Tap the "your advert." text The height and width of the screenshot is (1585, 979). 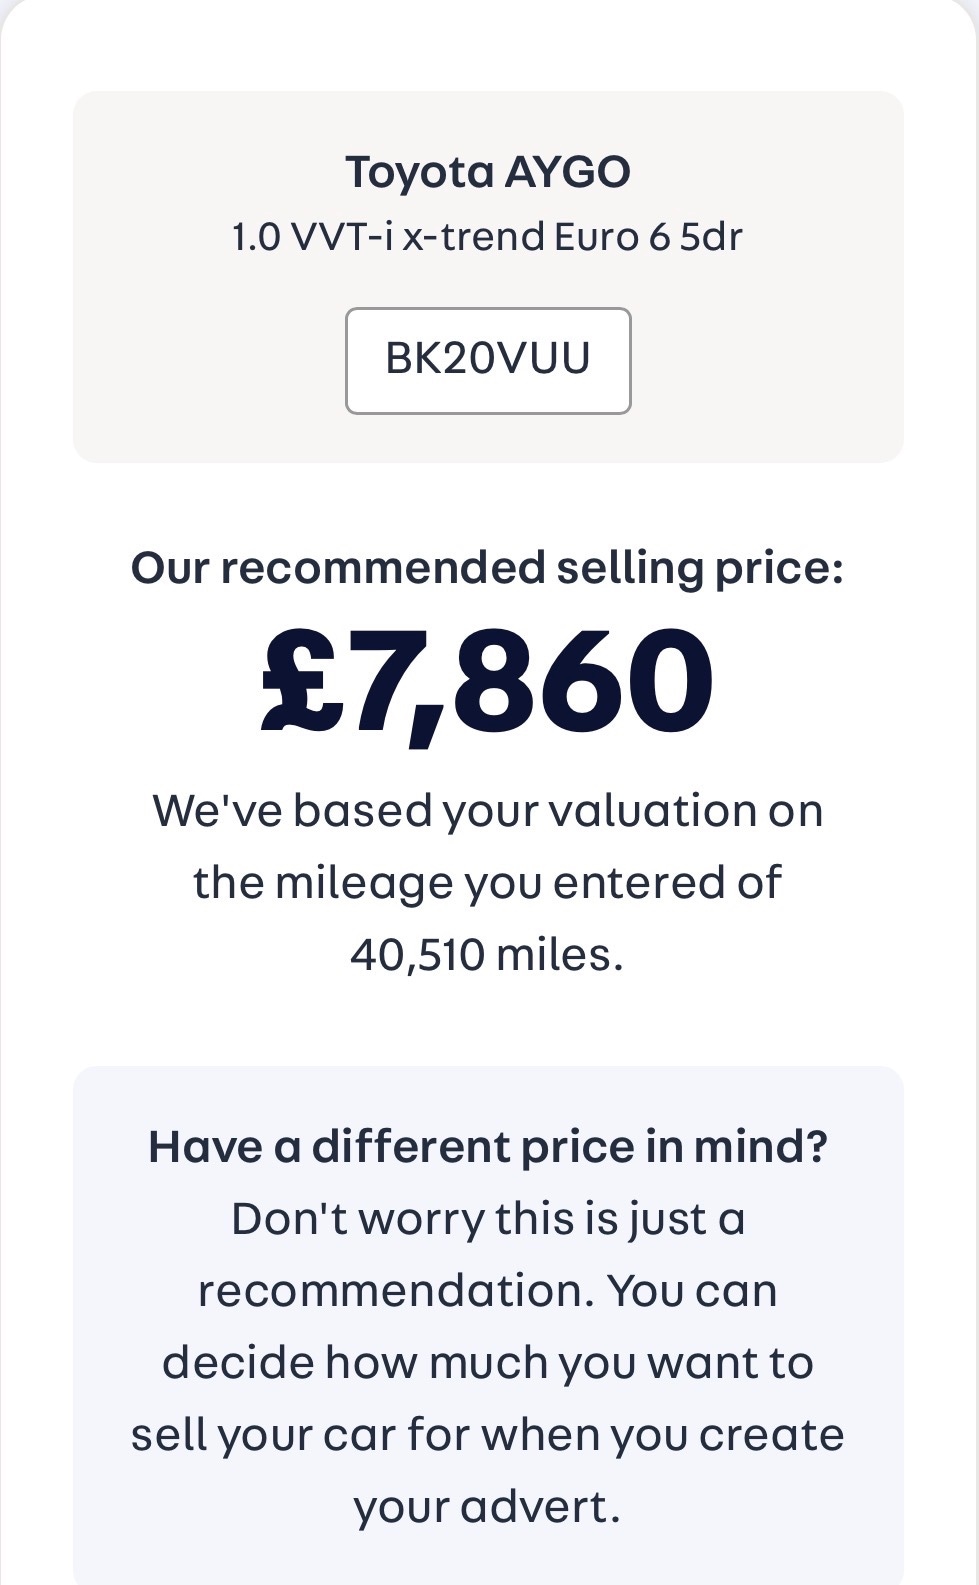(488, 1507)
